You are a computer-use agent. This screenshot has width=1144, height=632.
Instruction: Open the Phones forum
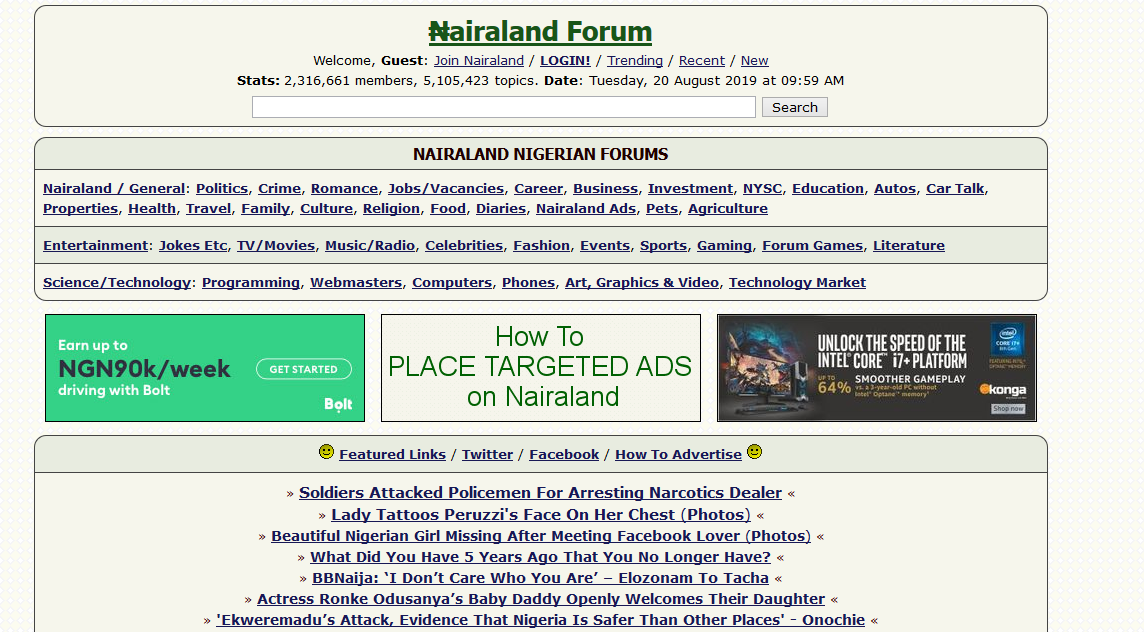point(528,282)
